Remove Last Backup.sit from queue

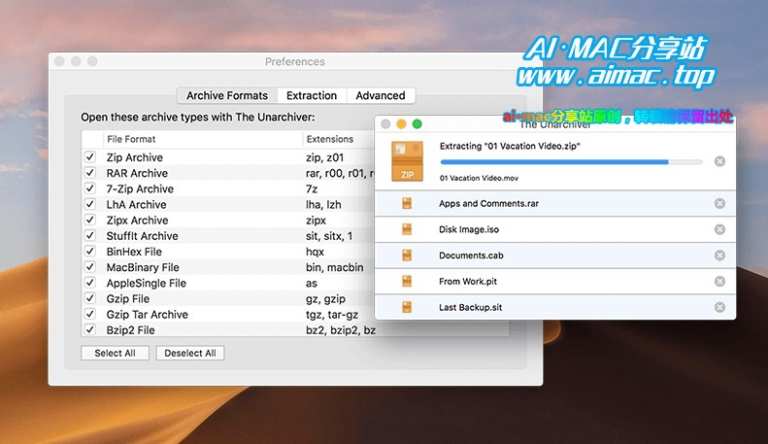pos(720,307)
